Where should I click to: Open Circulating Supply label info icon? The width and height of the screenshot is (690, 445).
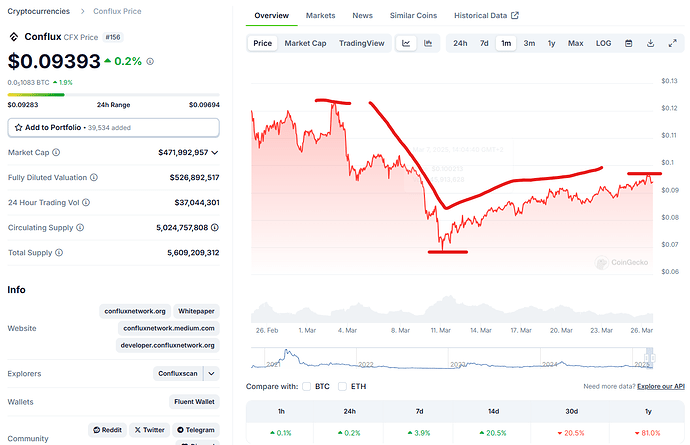(80, 228)
